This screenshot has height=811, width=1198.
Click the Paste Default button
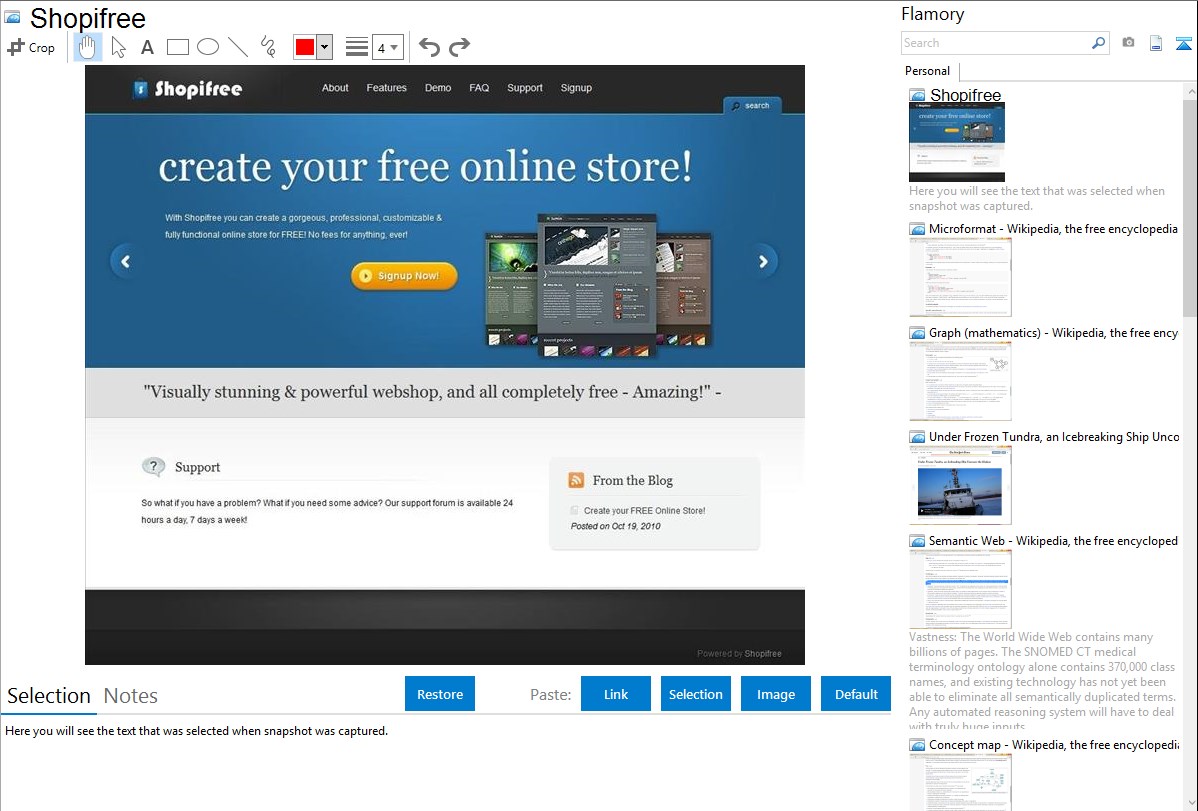click(856, 694)
